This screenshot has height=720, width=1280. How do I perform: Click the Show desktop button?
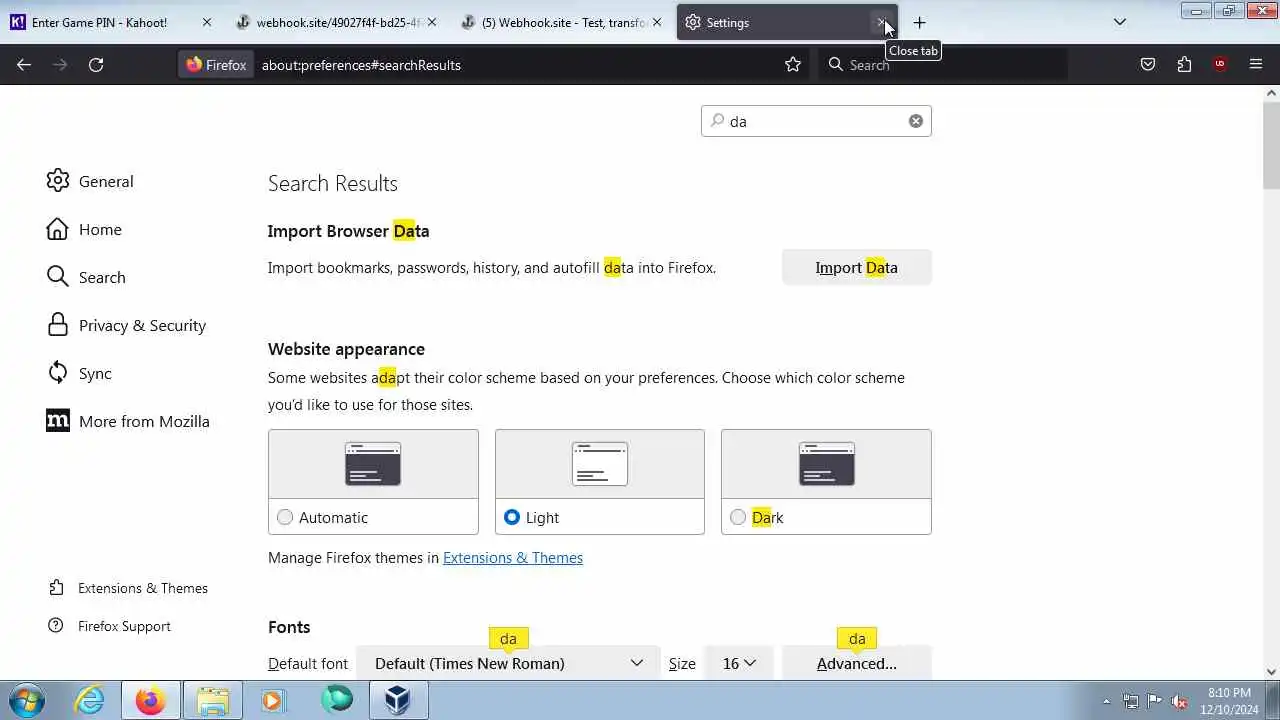(x=1272, y=701)
